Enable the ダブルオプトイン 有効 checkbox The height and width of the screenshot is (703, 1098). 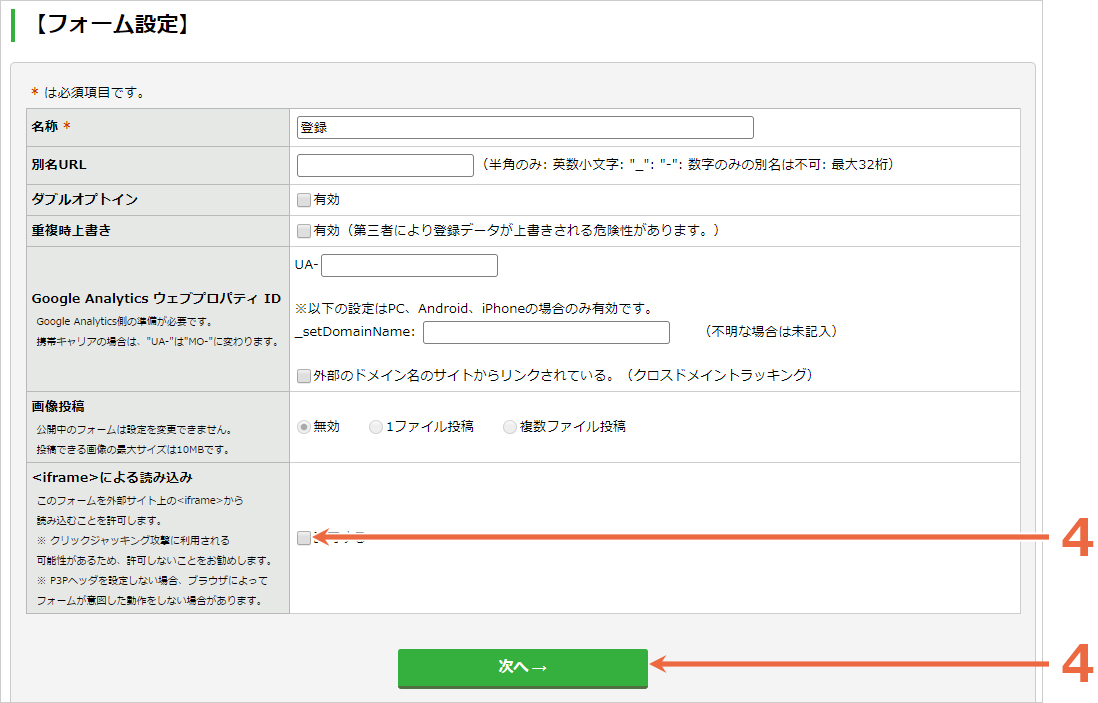tap(304, 200)
